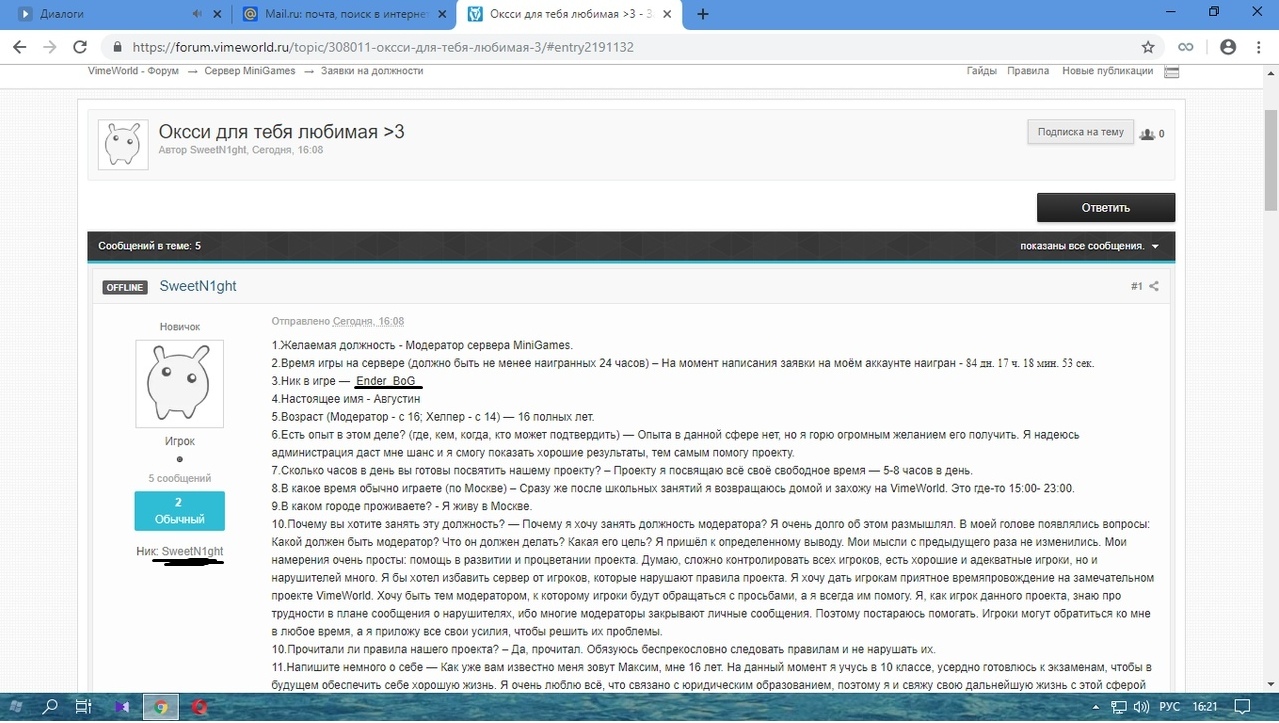Go back to the previous page
Viewport: 1279px width, 723px height.
click(x=19, y=47)
